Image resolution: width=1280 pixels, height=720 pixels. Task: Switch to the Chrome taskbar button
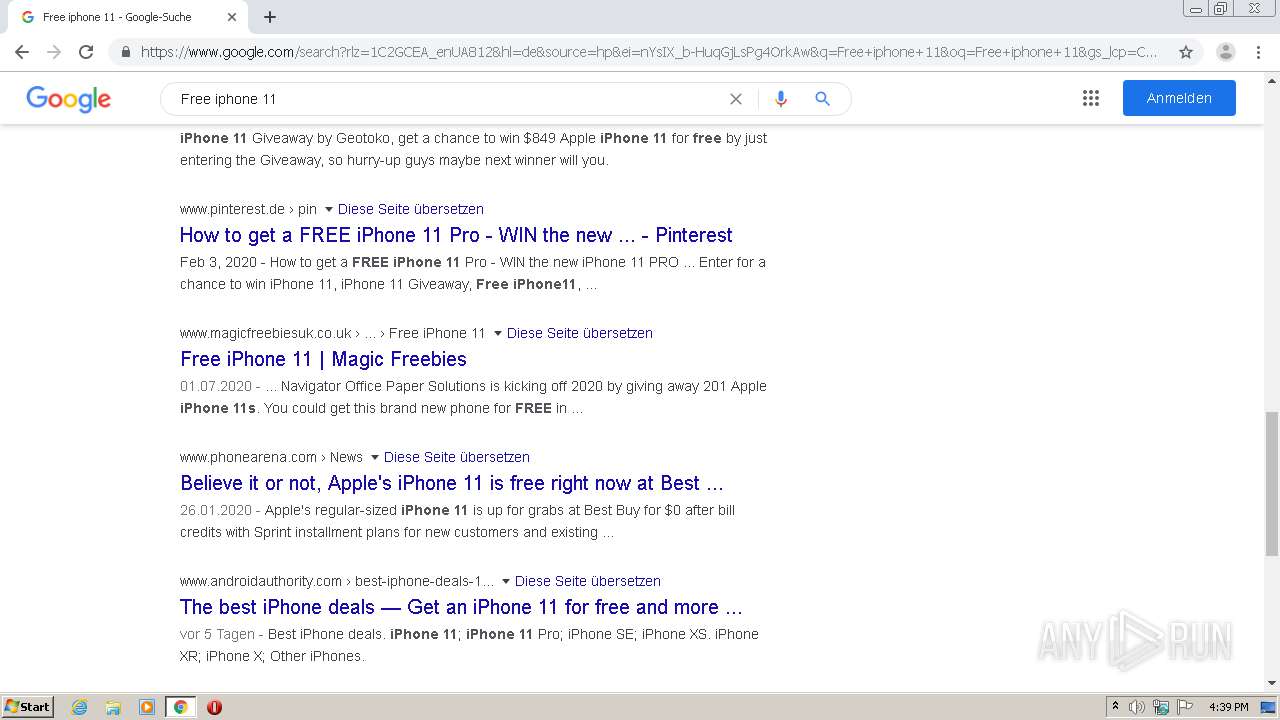pos(180,707)
